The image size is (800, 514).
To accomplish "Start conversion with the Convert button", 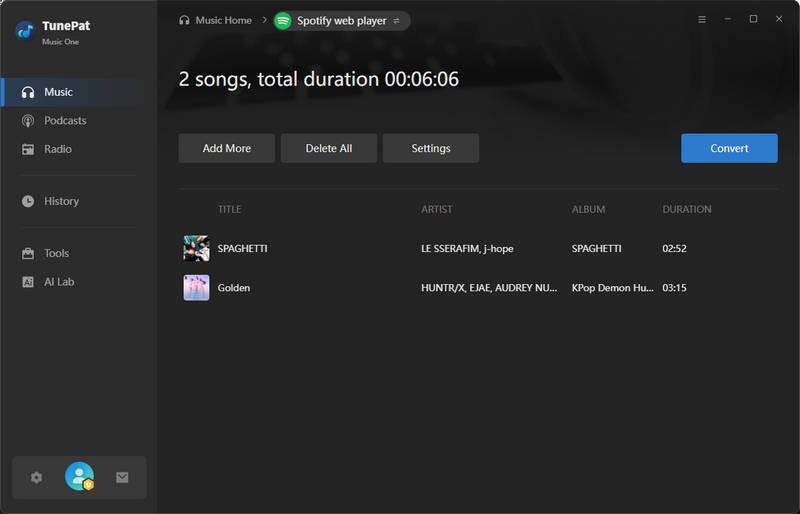I will tap(729, 149).
